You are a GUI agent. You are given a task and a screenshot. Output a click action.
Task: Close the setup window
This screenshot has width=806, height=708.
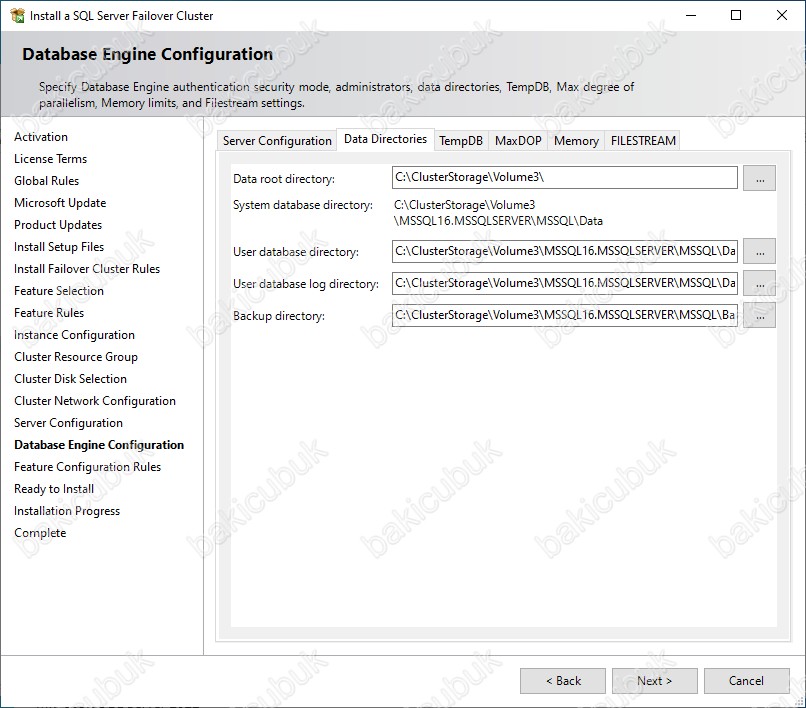pyautogui.click(x=782, y=15)
